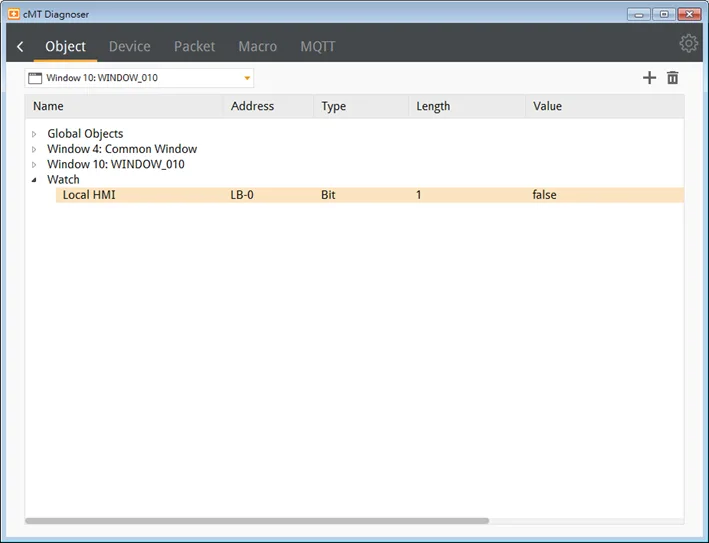
Task: Add a watch item with the plus icon
Action: (x=649, y=78)
